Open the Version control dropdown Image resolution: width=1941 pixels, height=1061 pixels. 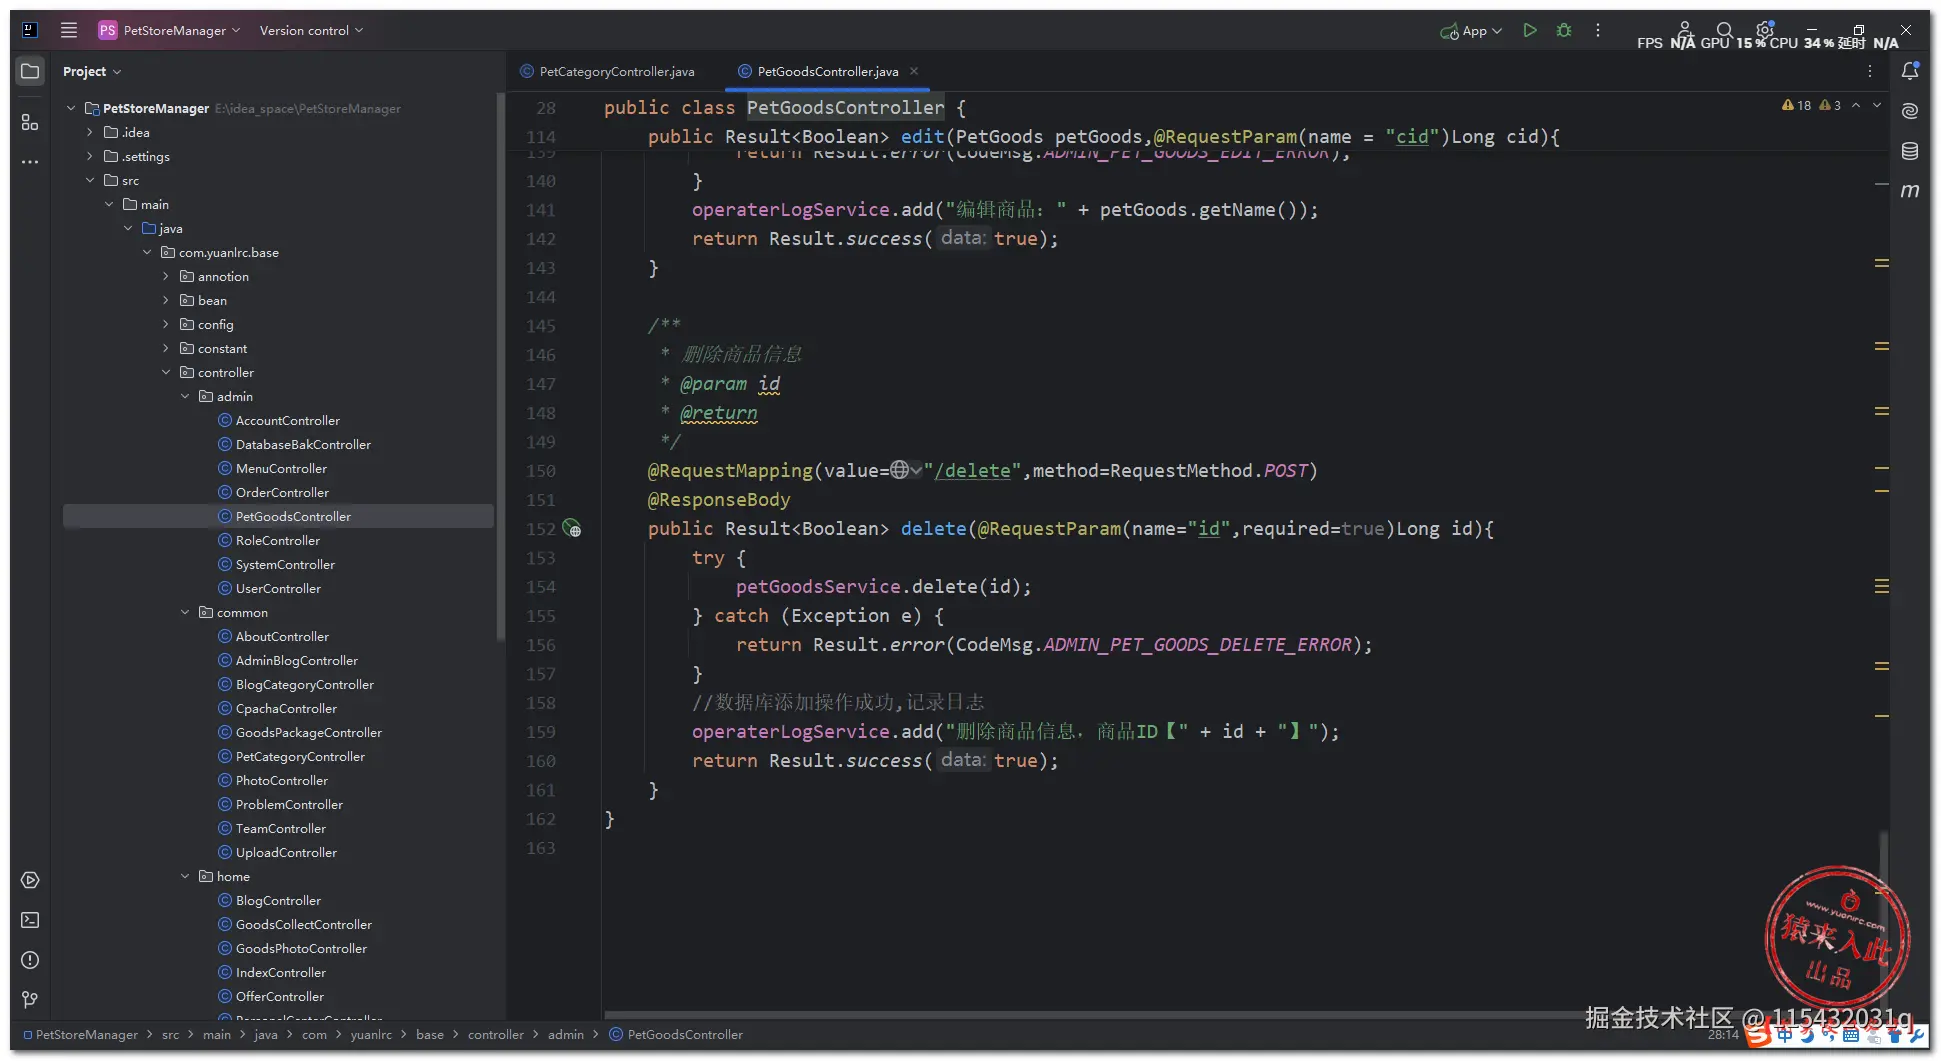pos(311,30)
